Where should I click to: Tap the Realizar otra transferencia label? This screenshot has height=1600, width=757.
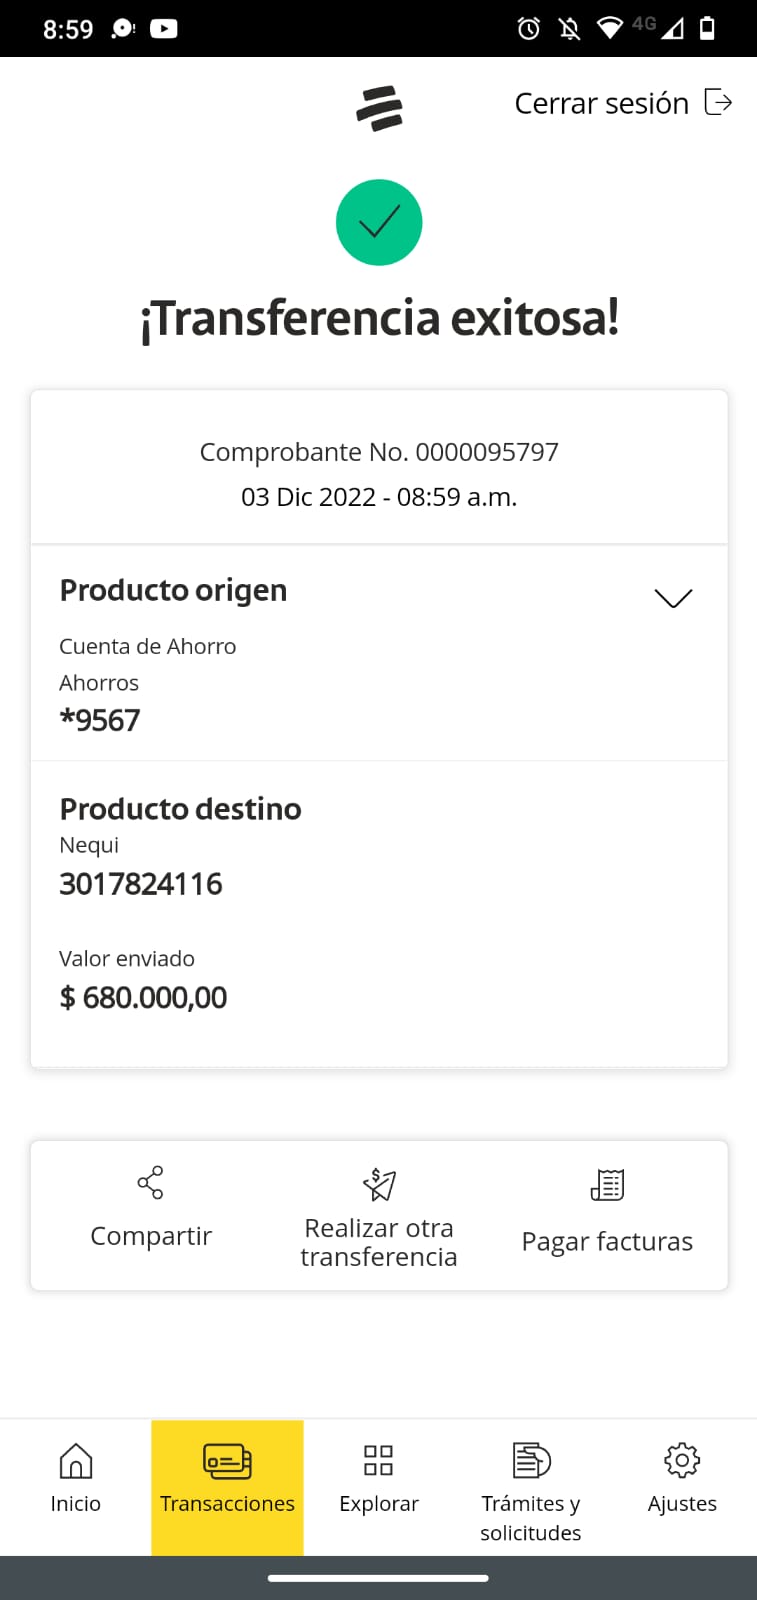click(379, 1242)
